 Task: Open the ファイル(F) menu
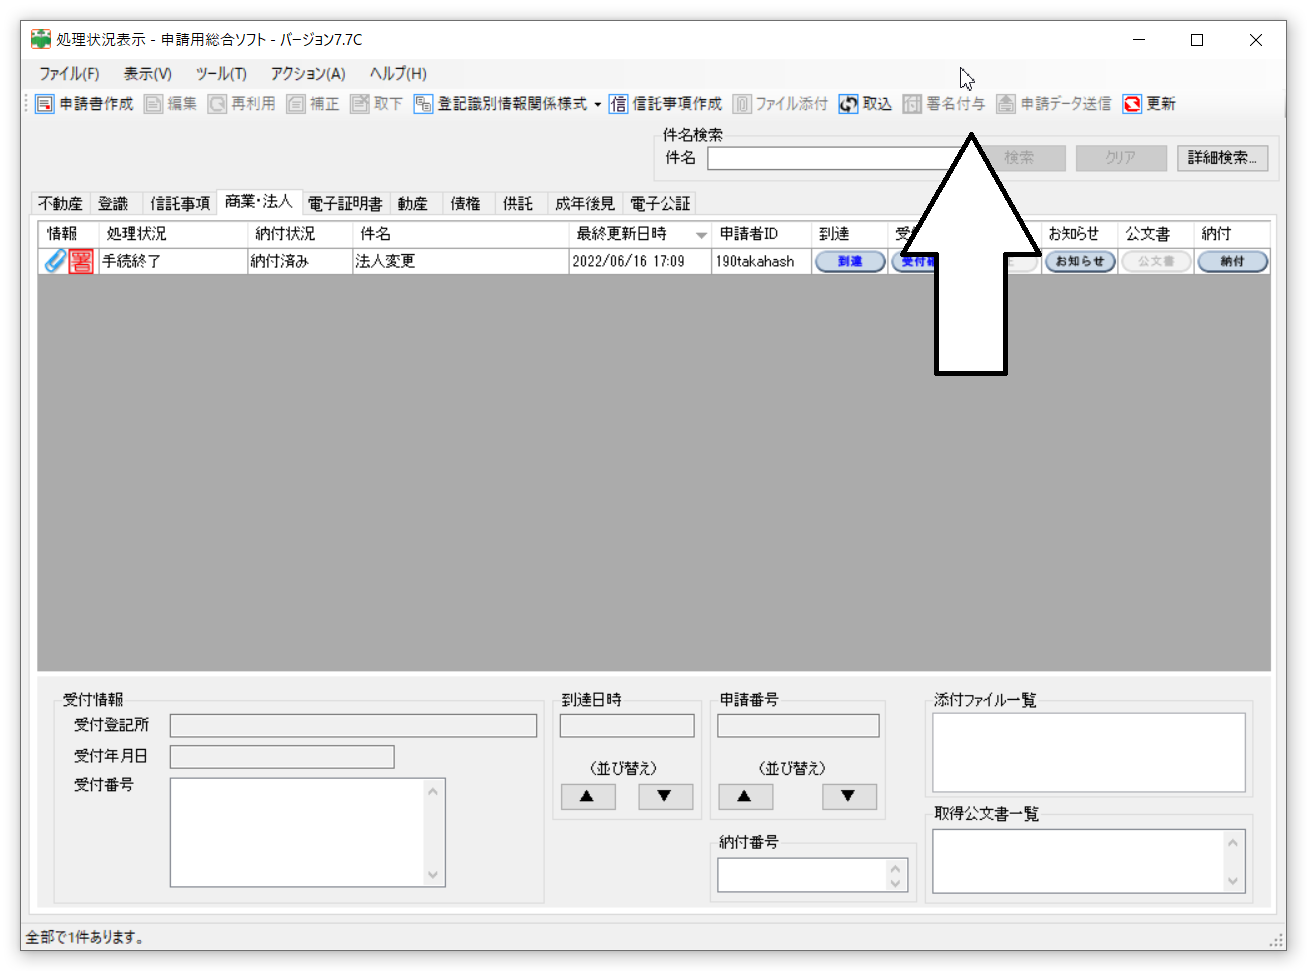tap(69, 74)
